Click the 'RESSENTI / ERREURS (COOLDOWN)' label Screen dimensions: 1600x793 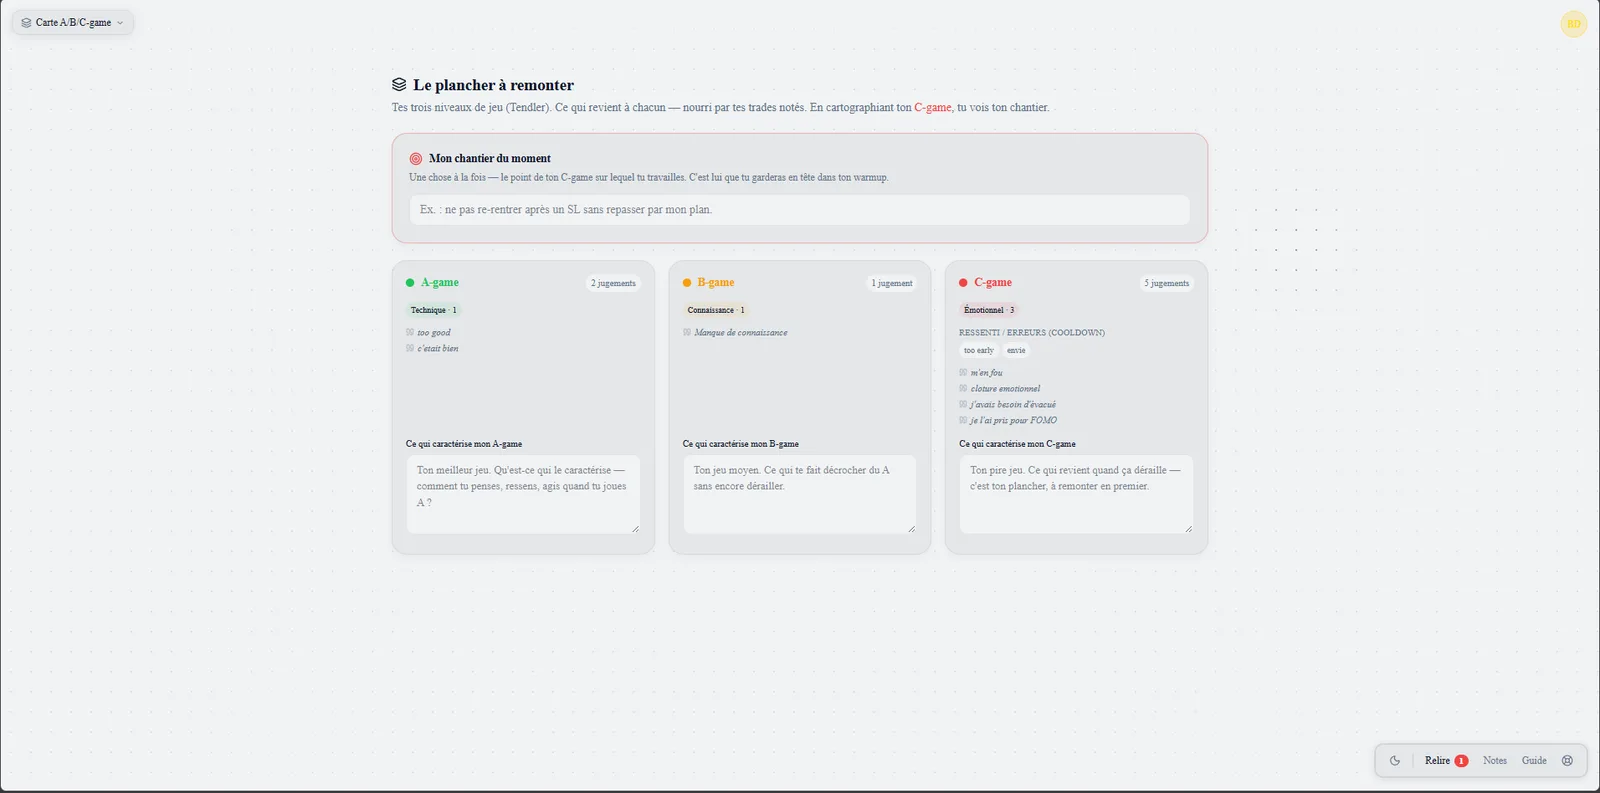point(1032,333)
